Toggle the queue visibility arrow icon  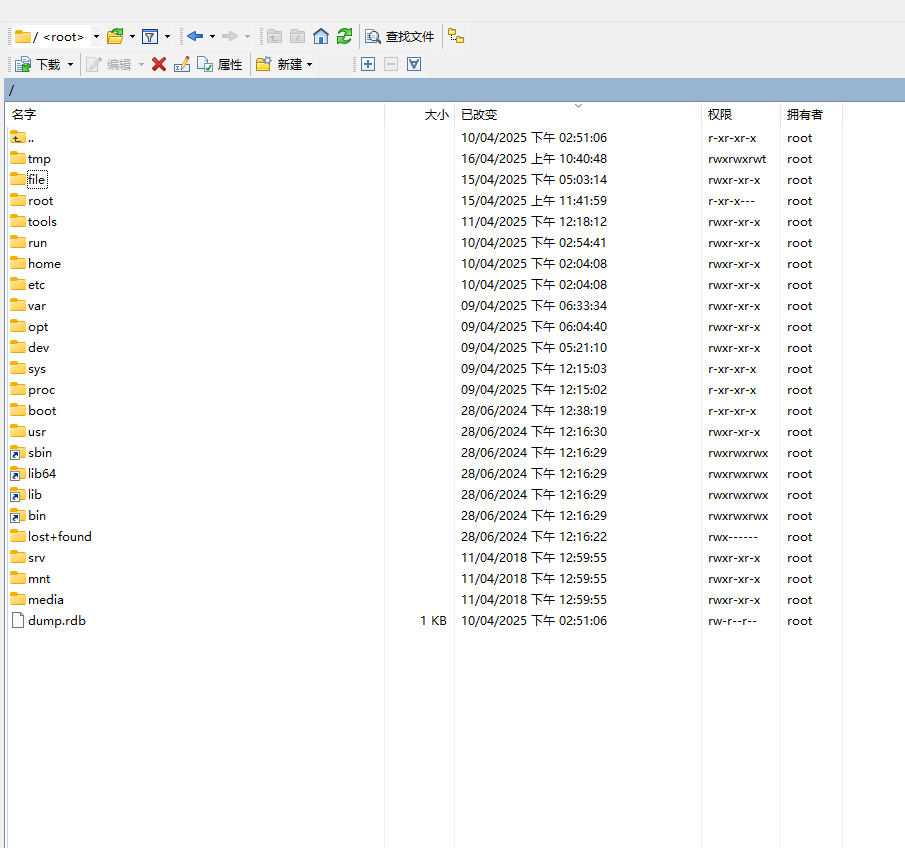tap(413, 63)
